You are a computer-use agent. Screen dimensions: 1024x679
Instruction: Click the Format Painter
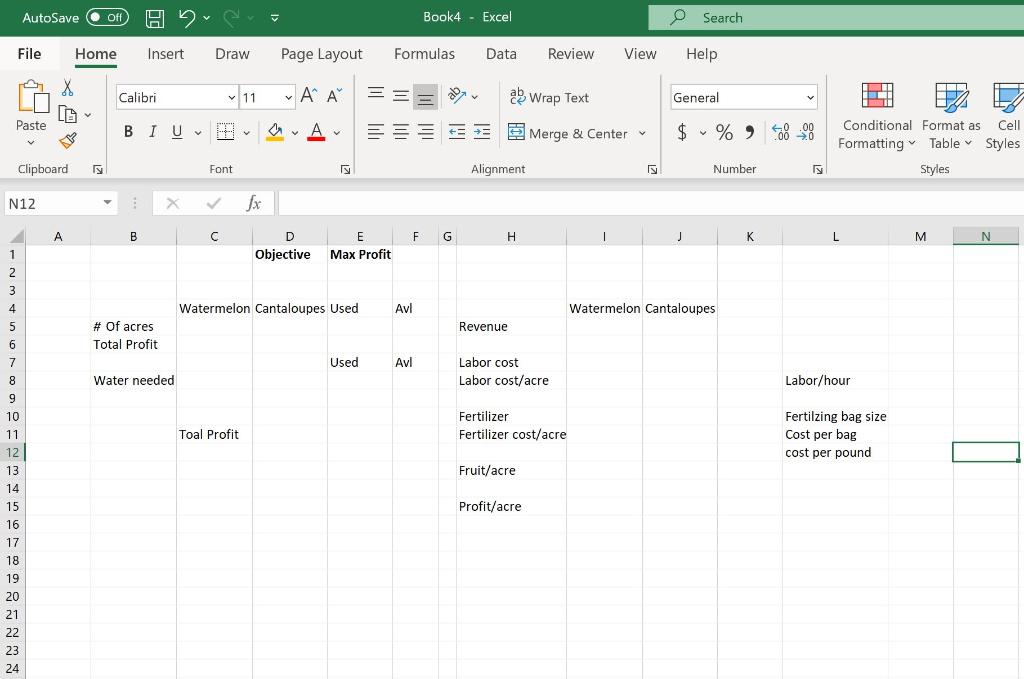click(68, 141)
